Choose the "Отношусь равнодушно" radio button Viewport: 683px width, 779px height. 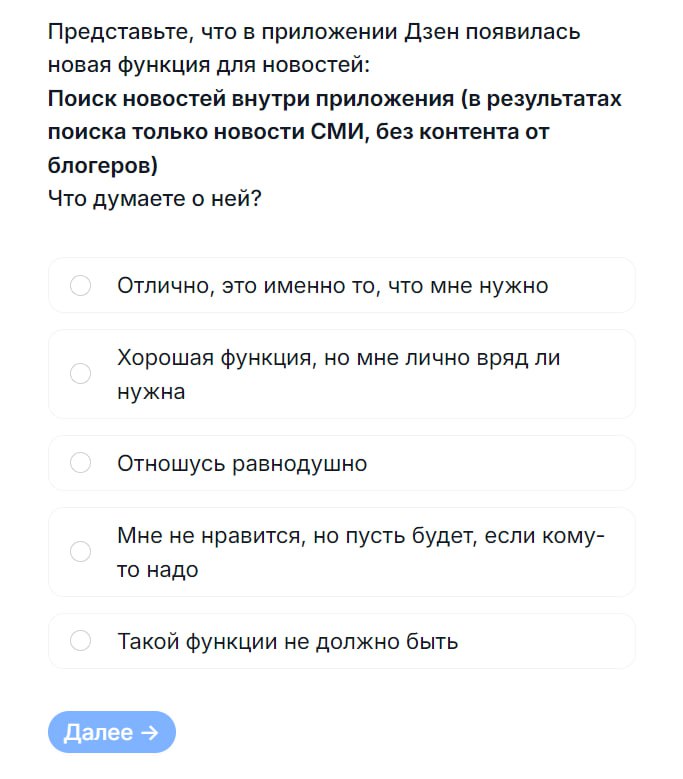point(81,463)
